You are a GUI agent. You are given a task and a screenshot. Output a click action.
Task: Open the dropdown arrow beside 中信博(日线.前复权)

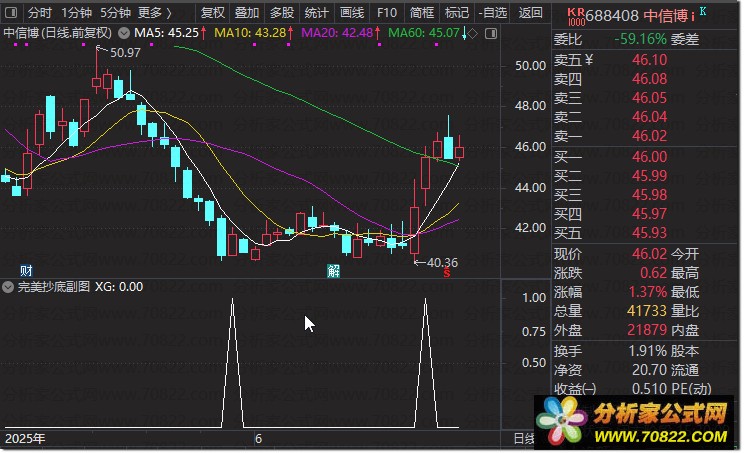click(x=124, y=33)
